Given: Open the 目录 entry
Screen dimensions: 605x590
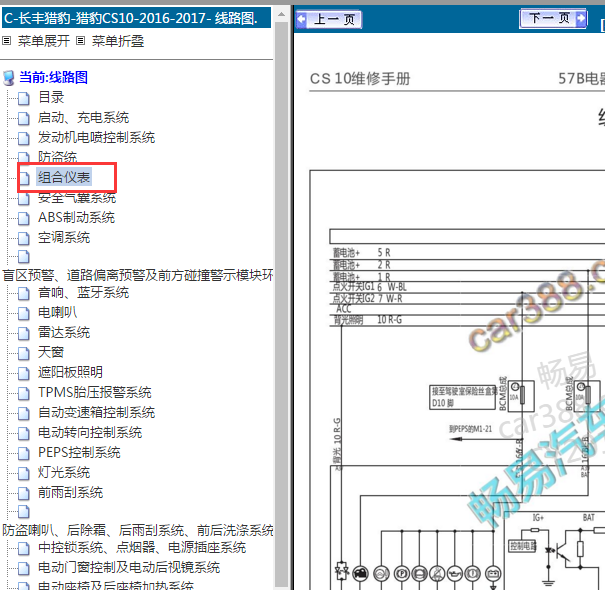Looking at the screenshot, I should [51, 97].
